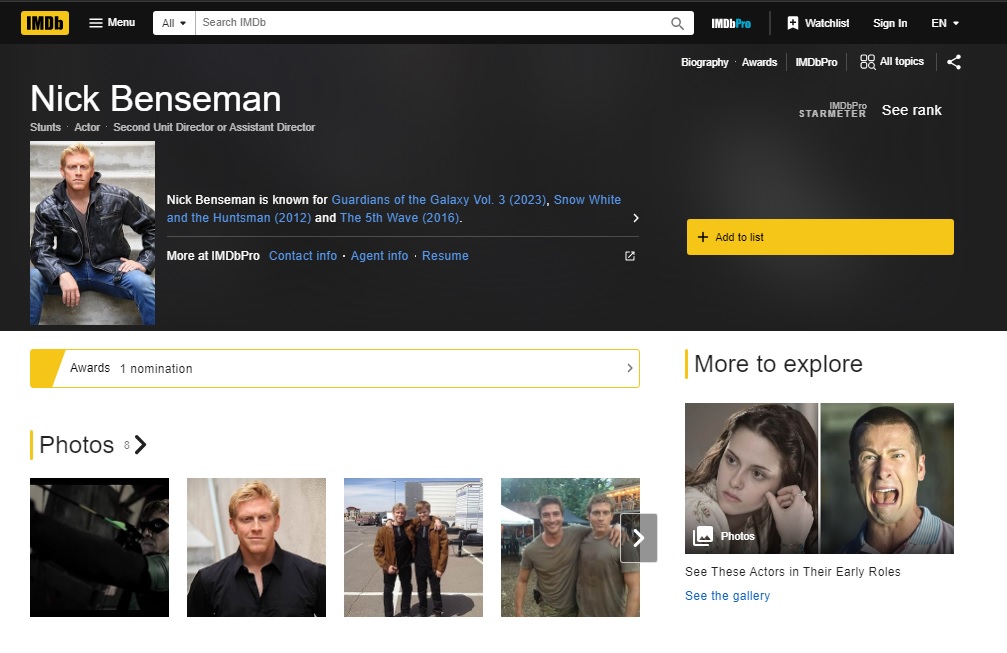Open the Awards section from top navigation
Viewport: 1007px width, 653px height.
point(759,62)
